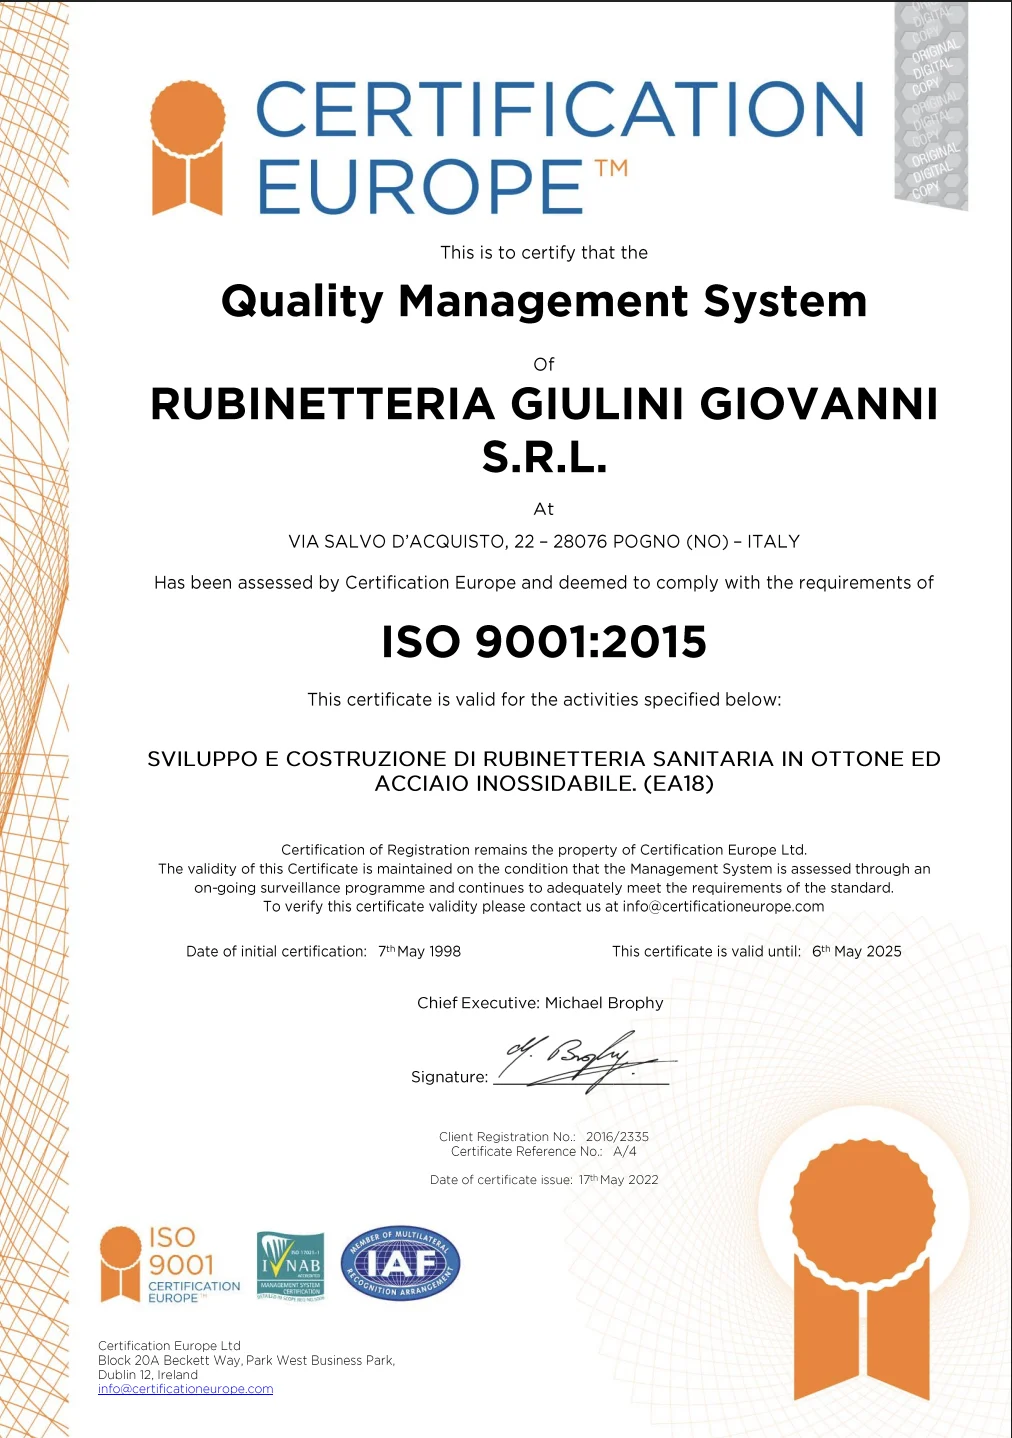Click the large orange ribbon seal
The image size is (1012, 1438).
tap(862, 1271)
